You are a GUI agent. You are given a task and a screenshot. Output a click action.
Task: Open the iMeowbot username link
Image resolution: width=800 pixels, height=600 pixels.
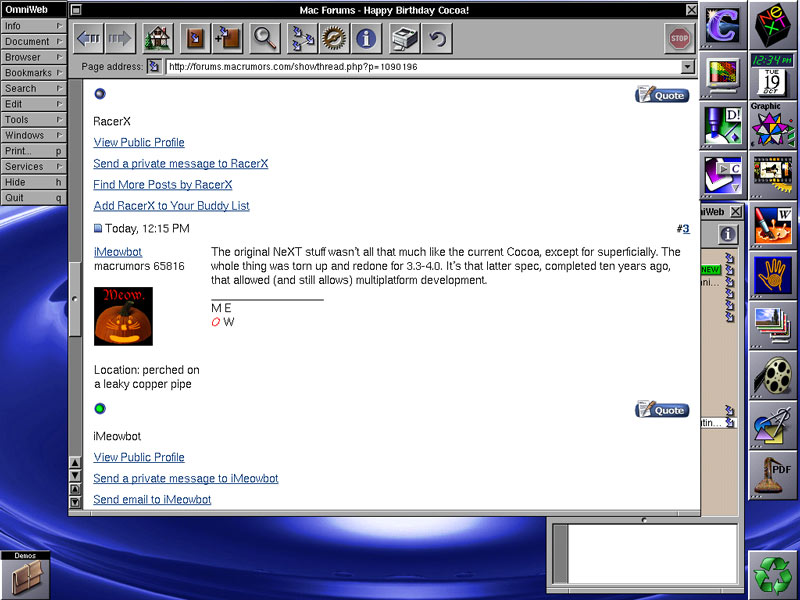118,252
